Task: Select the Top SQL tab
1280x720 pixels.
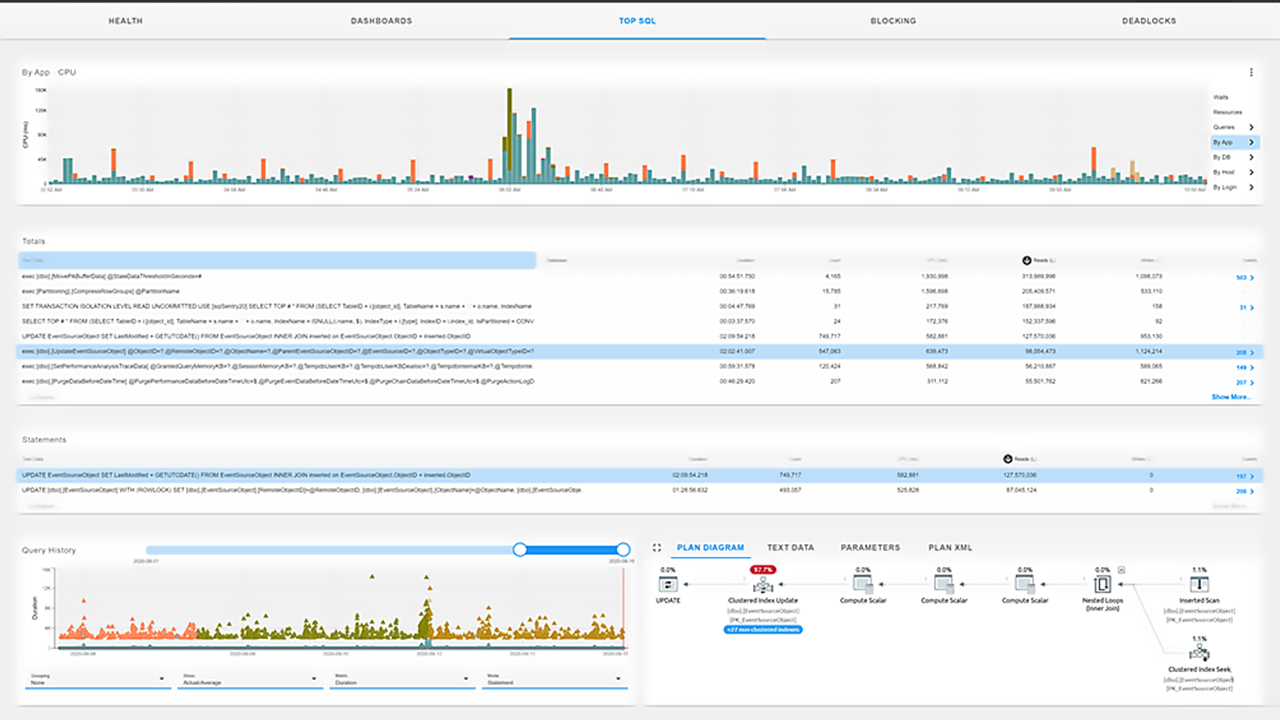Action: [x=637, y=20]
